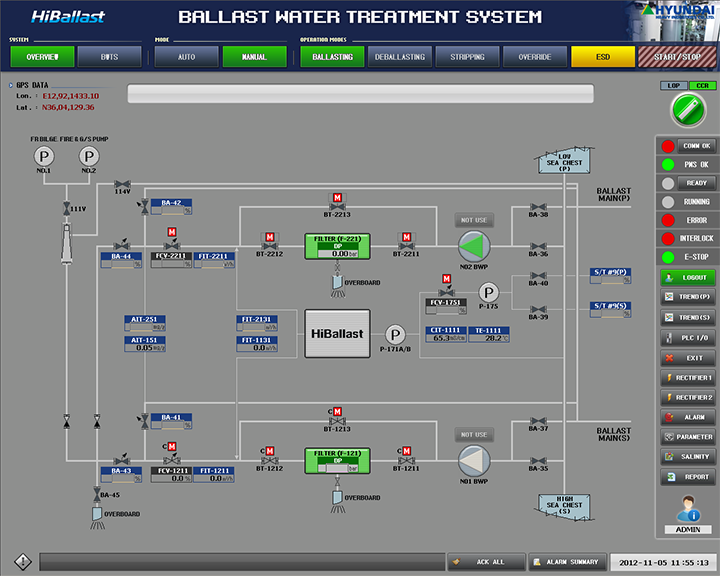Viewport: 720px width, 576px height.
Task: Open the SALINITY page
Action: (x=688, y=457)
